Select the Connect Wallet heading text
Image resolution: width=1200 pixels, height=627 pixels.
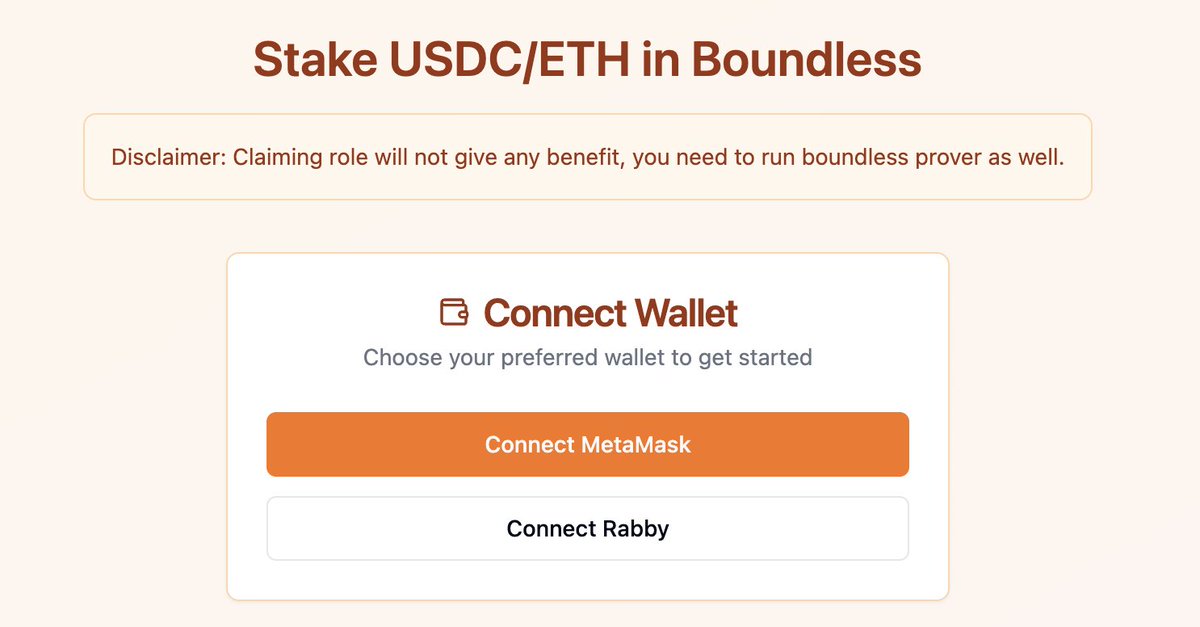pos(611,313)
